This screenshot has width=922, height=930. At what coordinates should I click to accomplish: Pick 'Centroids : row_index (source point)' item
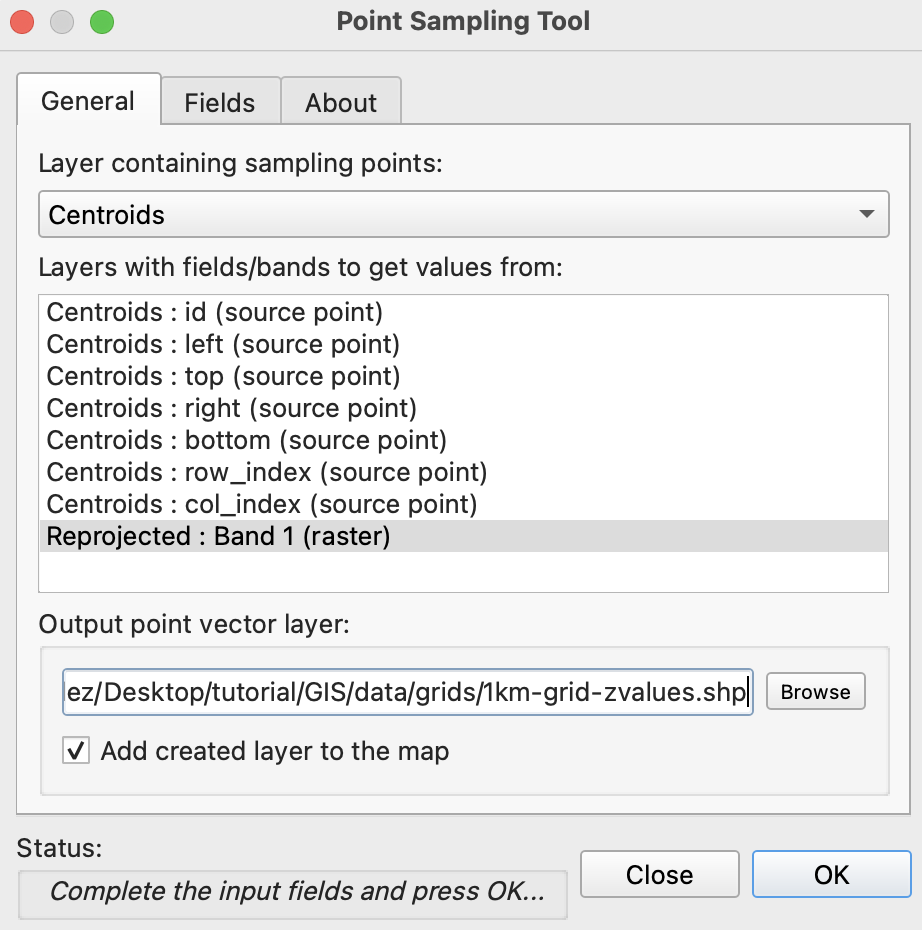tap(267, 472)
